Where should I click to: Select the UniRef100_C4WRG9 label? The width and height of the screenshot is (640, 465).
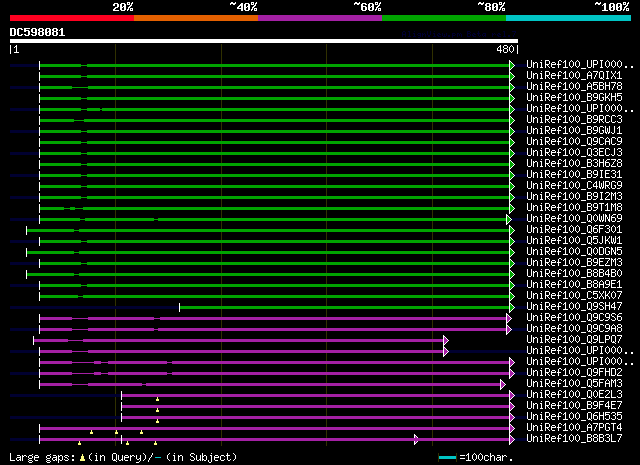(x=574, y=186)
